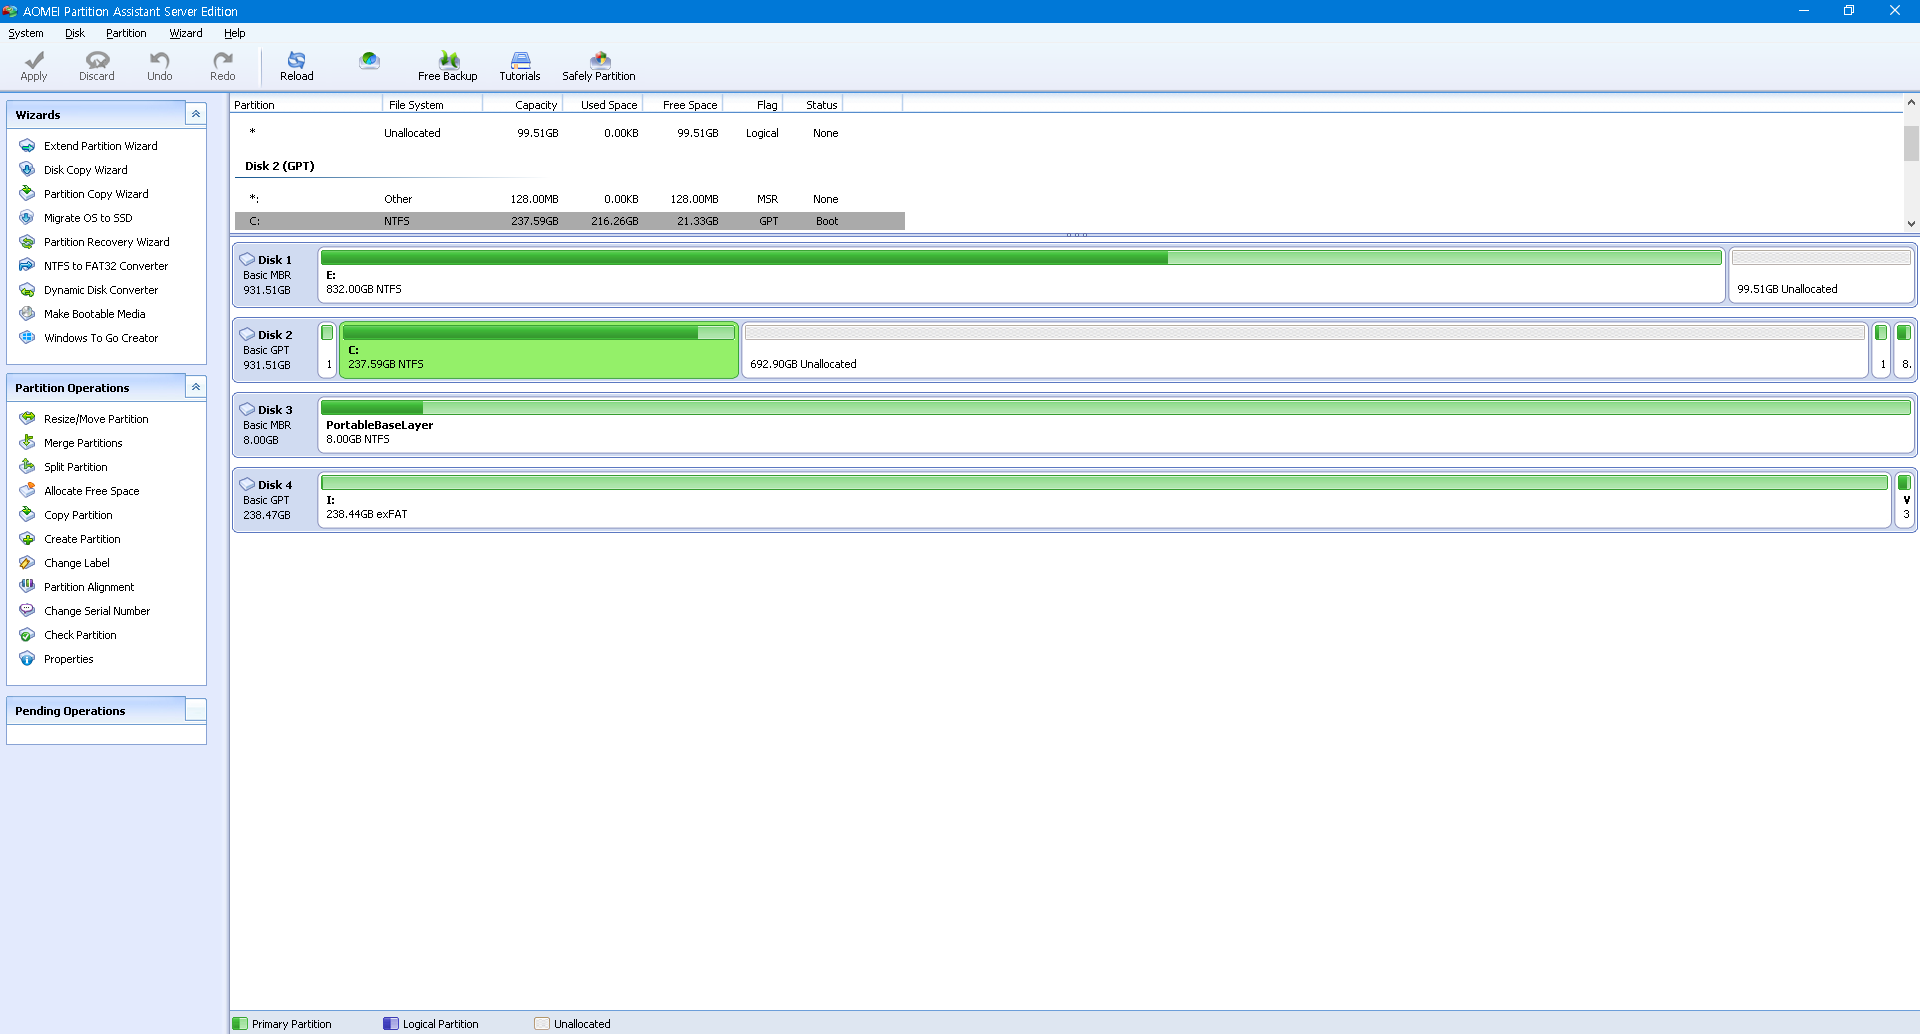Select the C: NTFS row in partition list

click(570, 221)
